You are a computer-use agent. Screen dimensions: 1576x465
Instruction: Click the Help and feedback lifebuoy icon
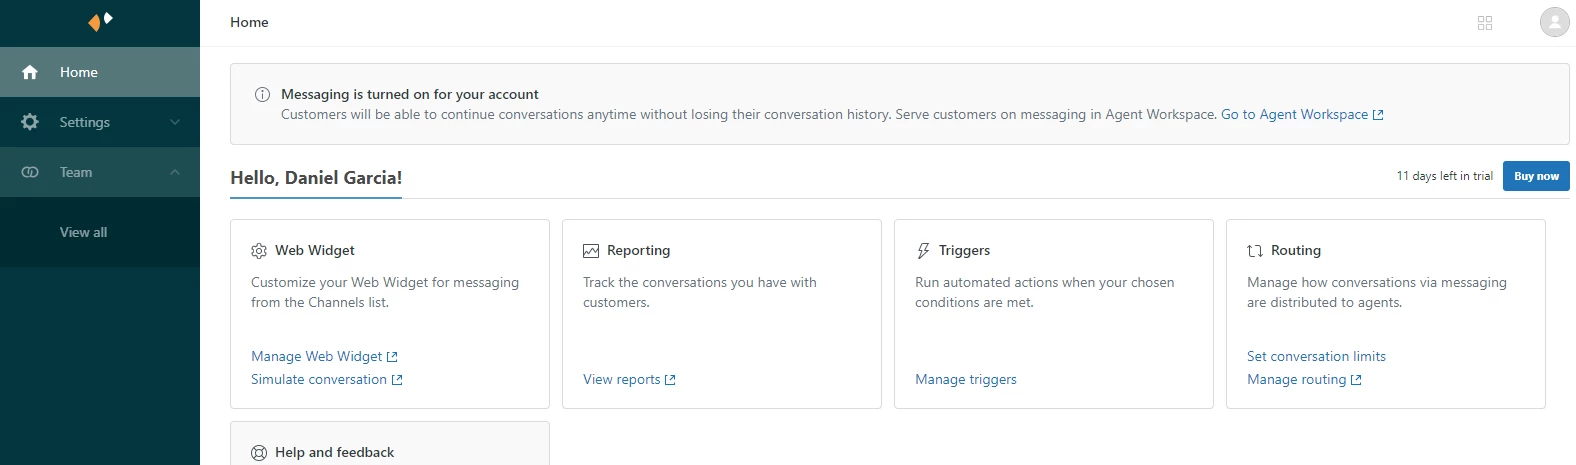pyautogui.click(x=259, y=453)
